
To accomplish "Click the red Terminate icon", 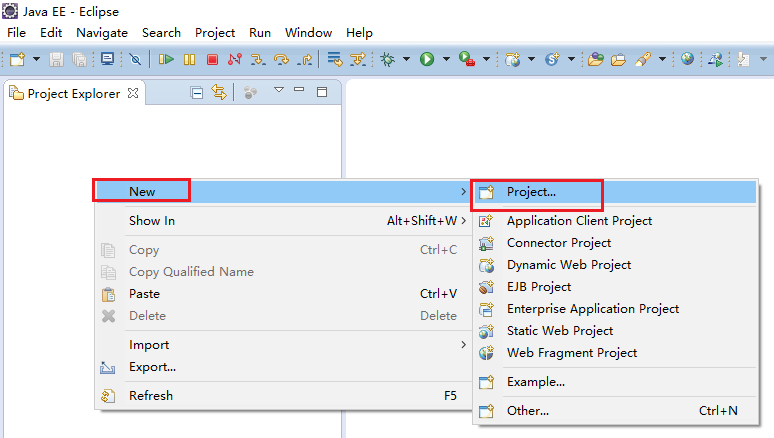I will (x=212, y=59).
